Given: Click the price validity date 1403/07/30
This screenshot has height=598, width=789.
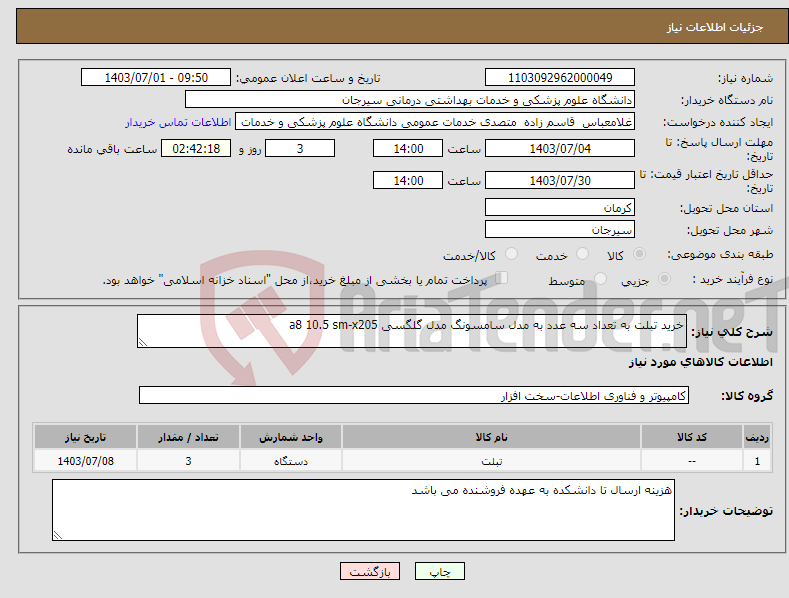Looking at the screenshot, I should point(560,180).
